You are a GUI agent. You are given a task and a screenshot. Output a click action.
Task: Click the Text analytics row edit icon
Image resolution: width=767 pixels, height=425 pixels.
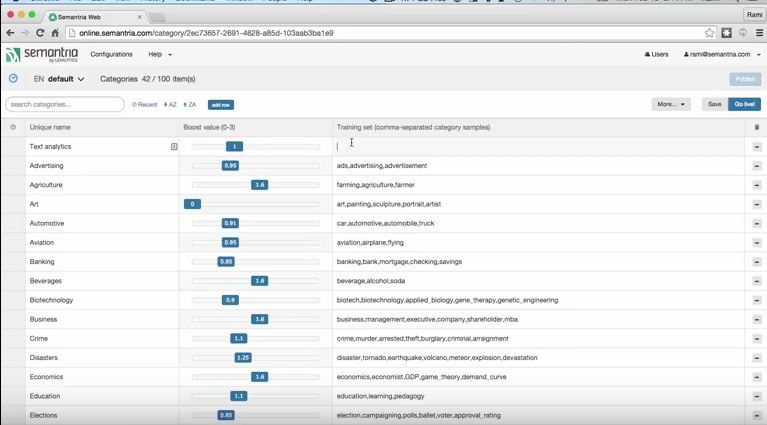(x=174, y=146)
